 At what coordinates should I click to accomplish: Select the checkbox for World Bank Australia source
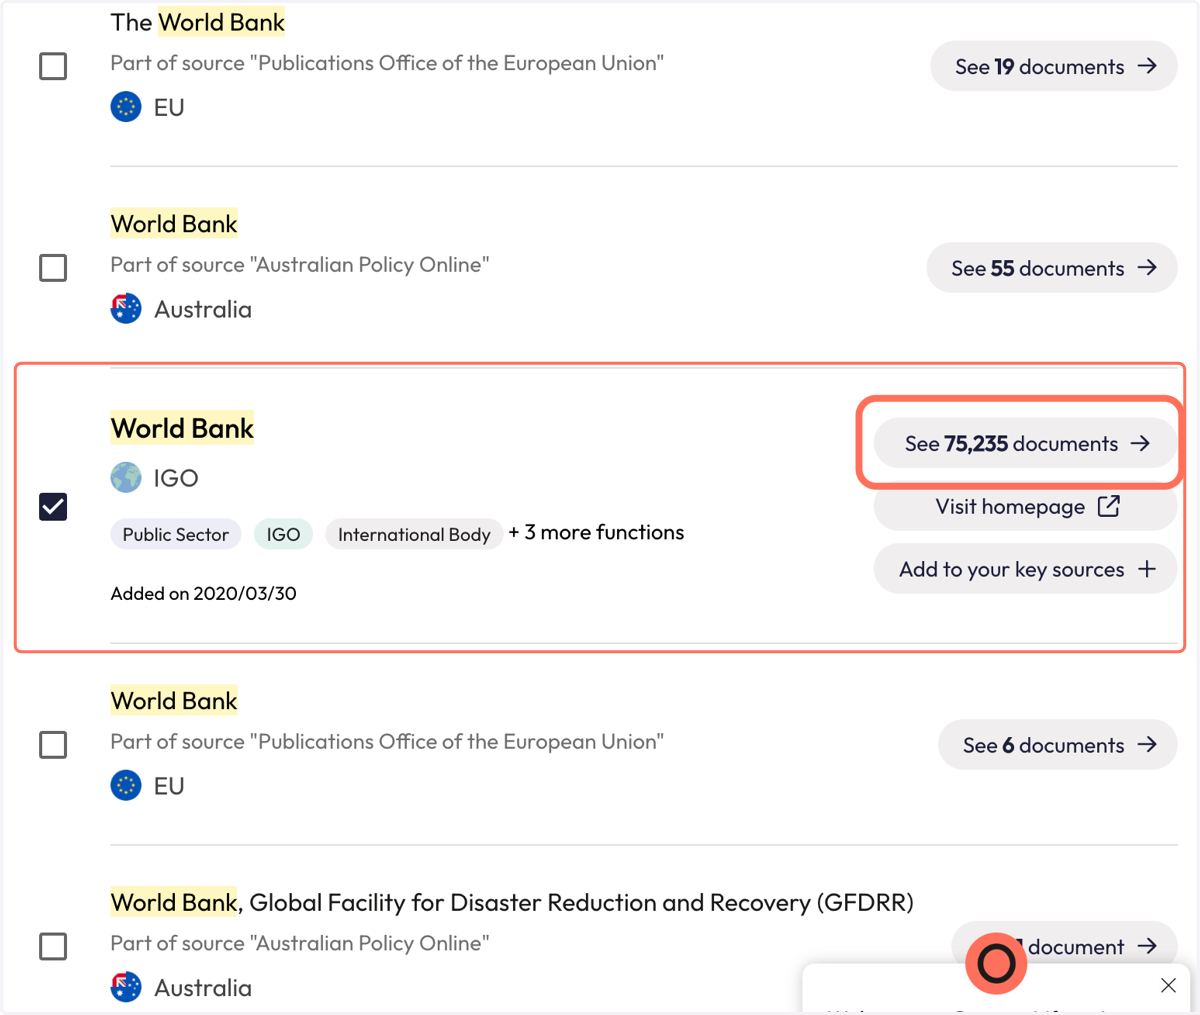(53, 268)
